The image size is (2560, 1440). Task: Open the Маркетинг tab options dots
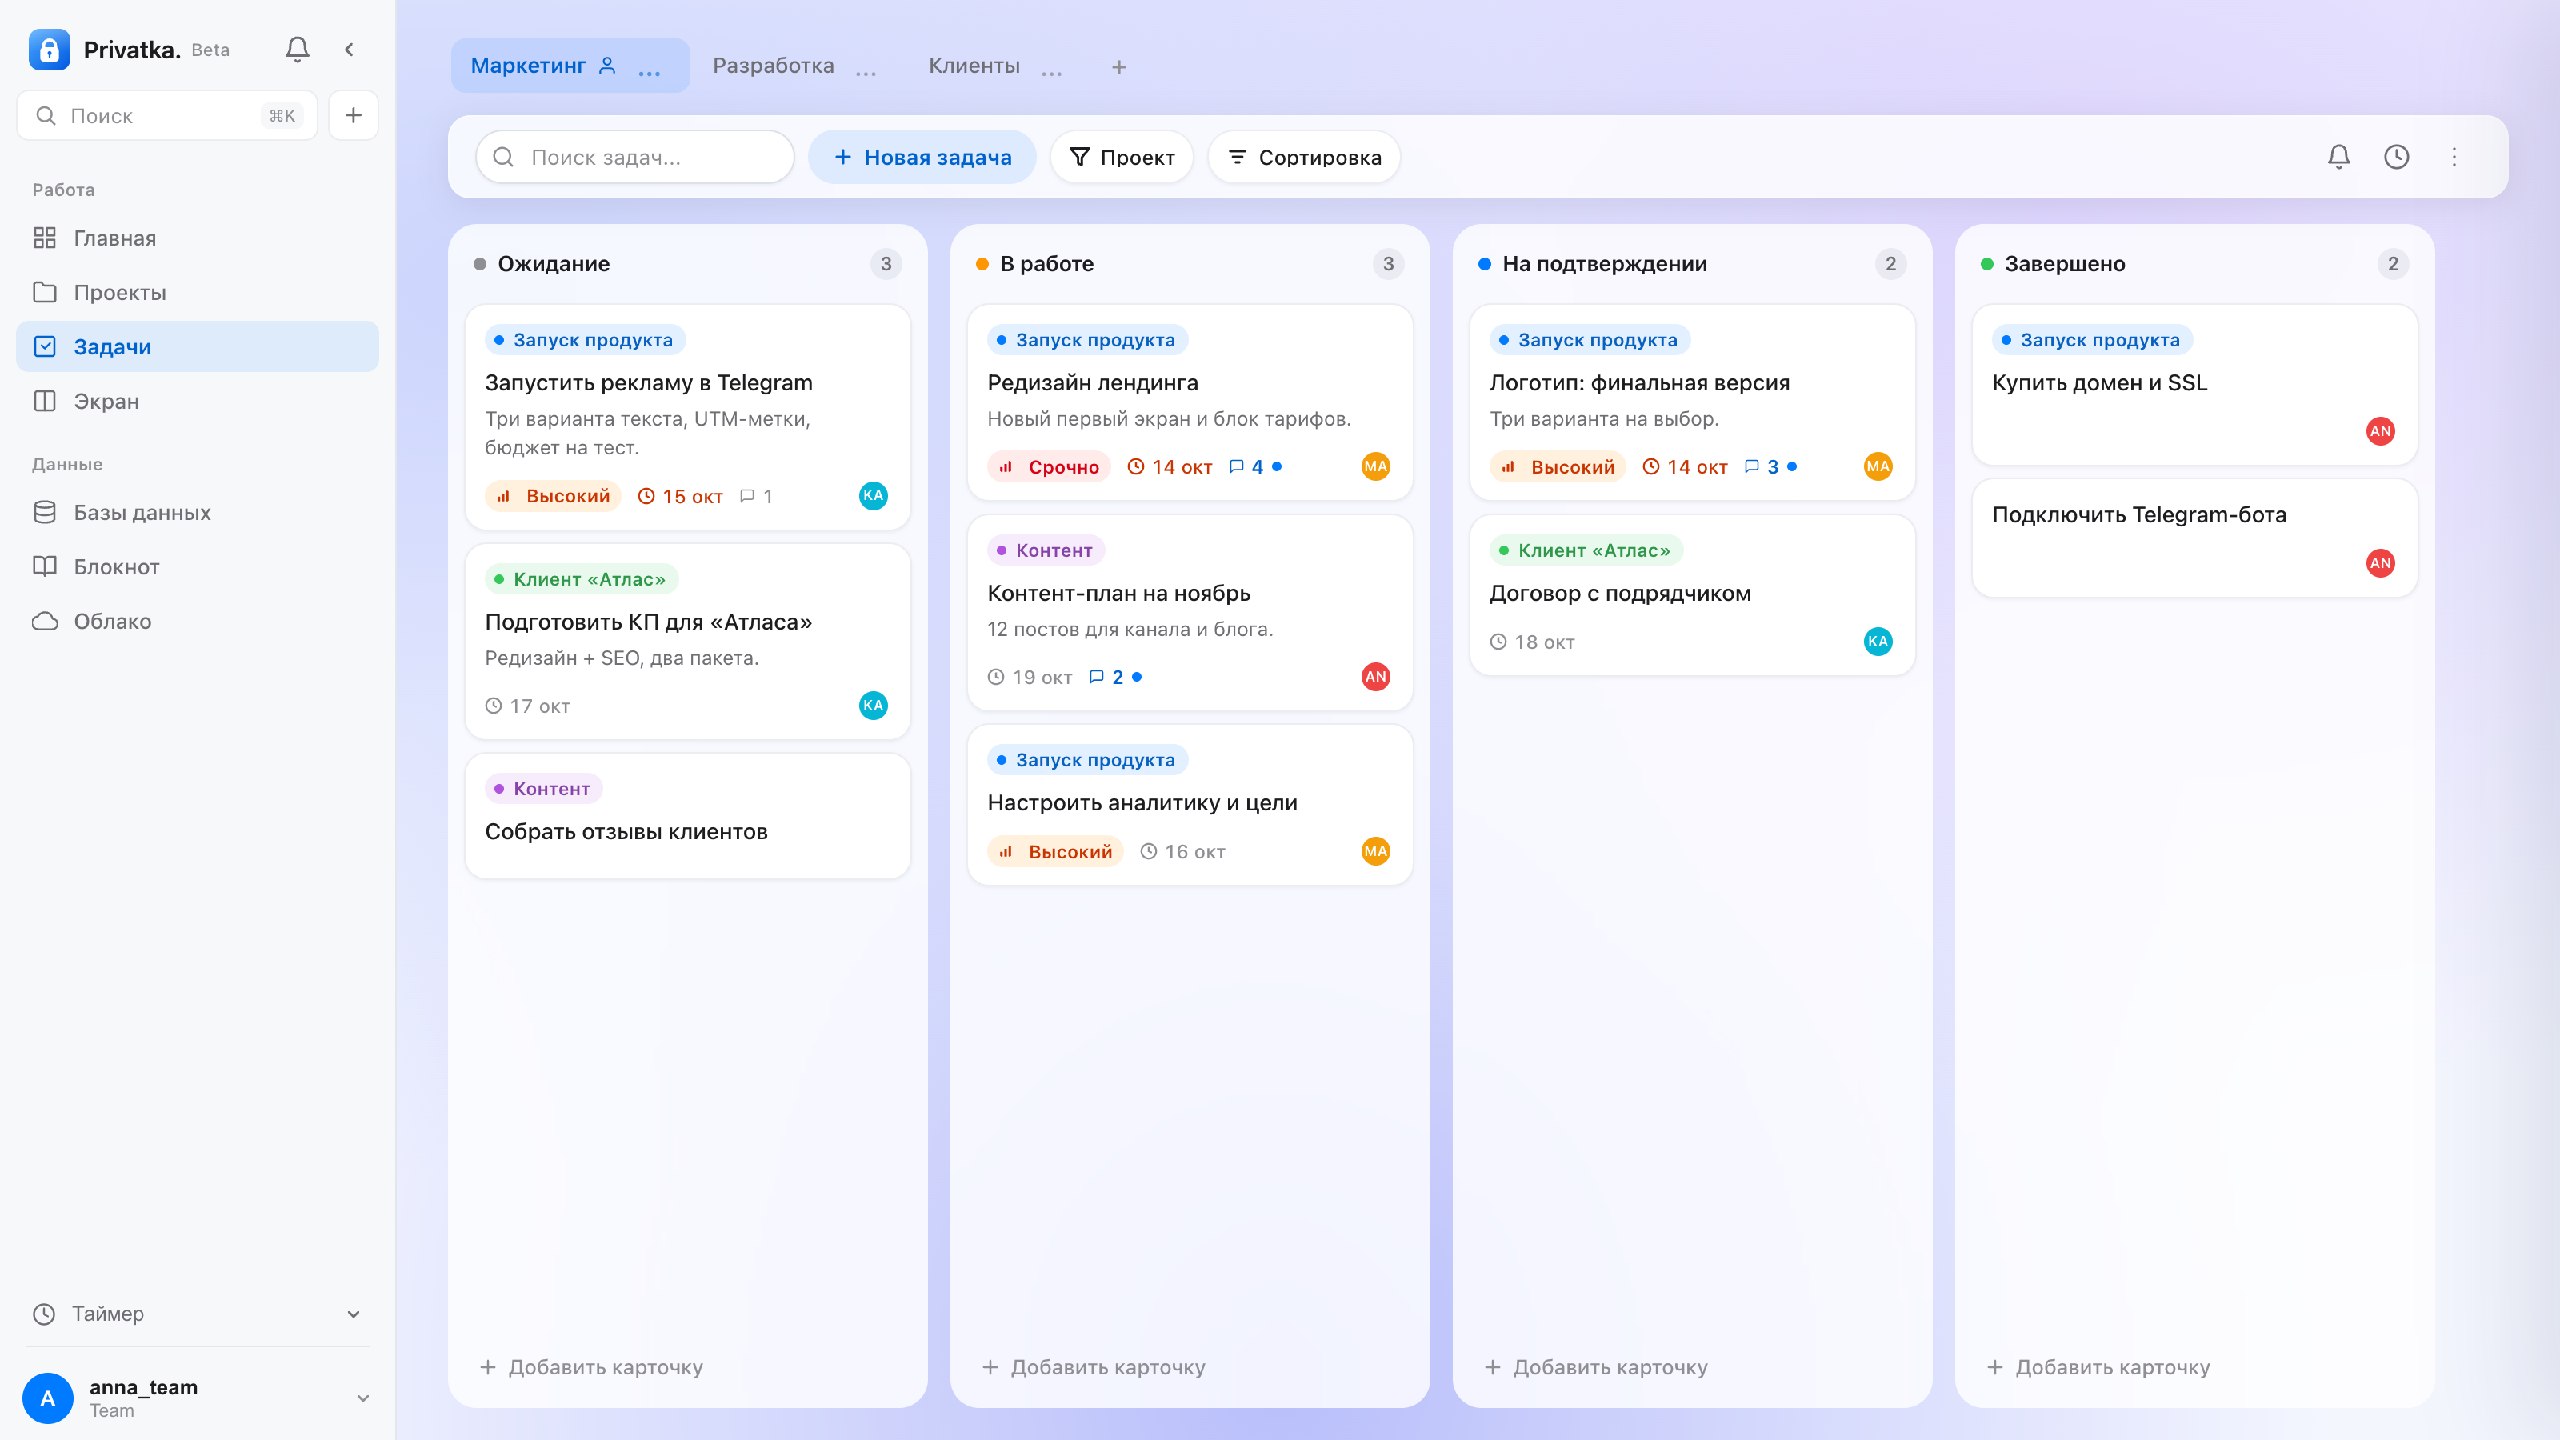coord(649,67)
